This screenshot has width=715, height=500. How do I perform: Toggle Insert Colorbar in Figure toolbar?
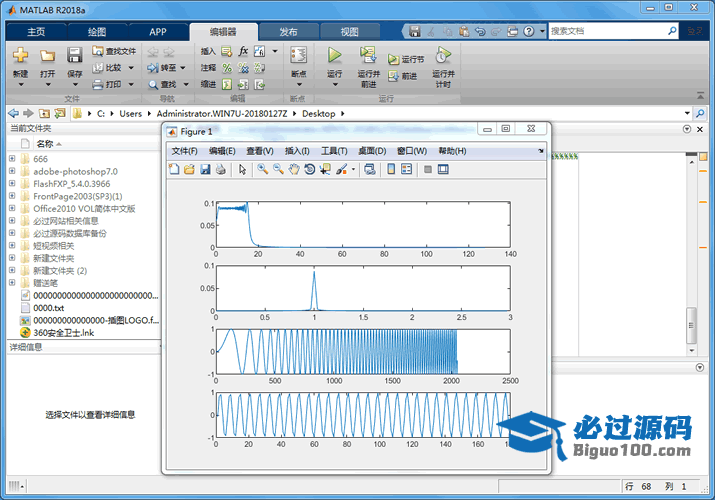[x=390, y=170]
